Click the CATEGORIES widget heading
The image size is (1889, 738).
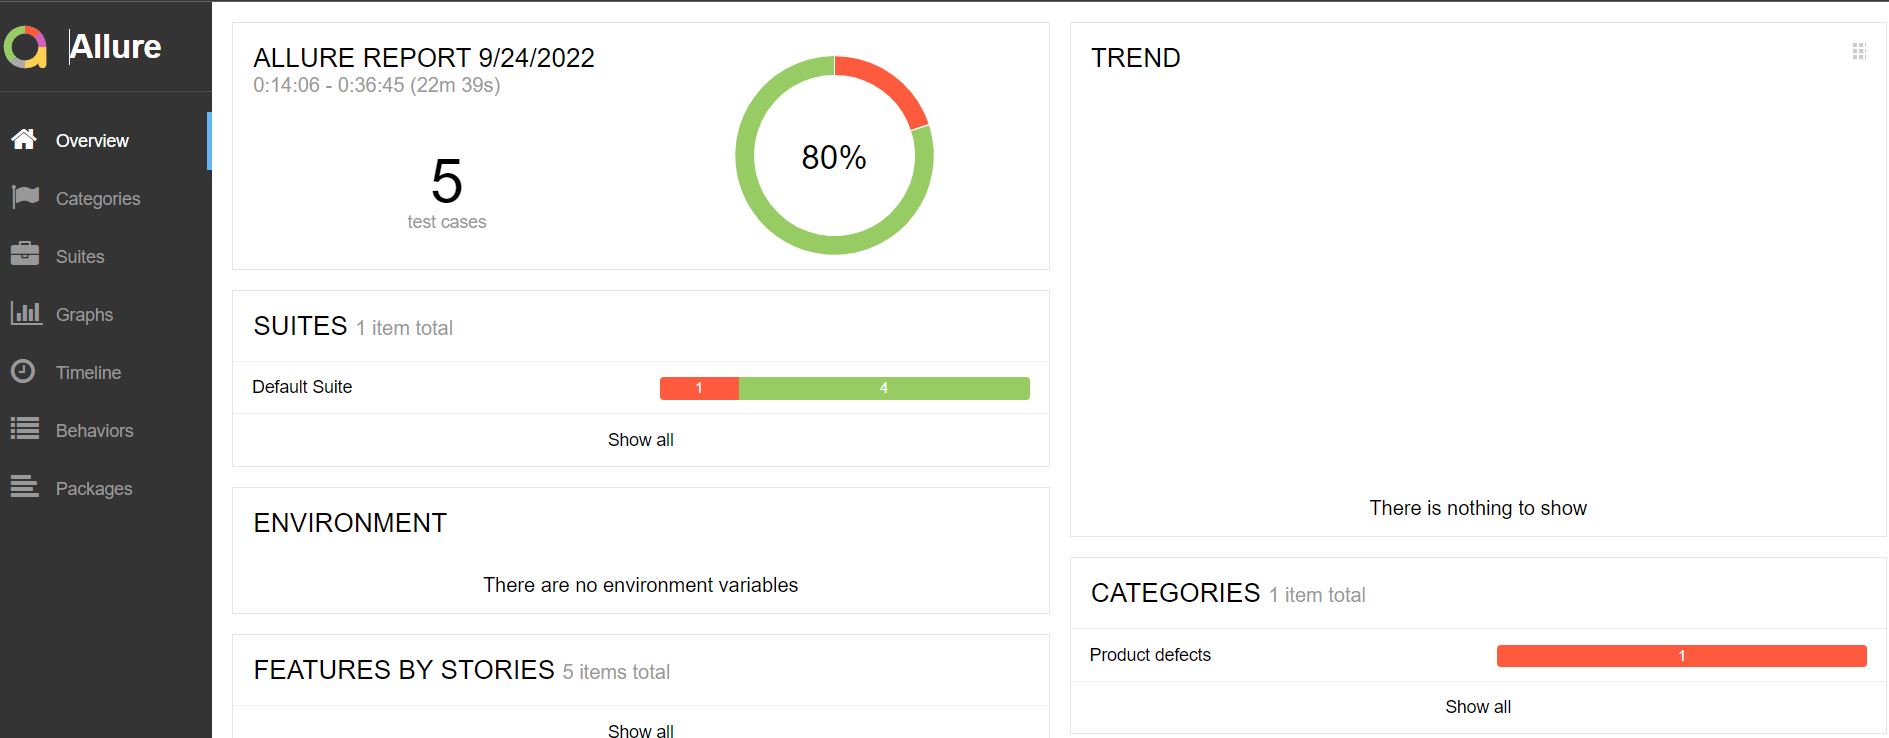pos(1175,593)
